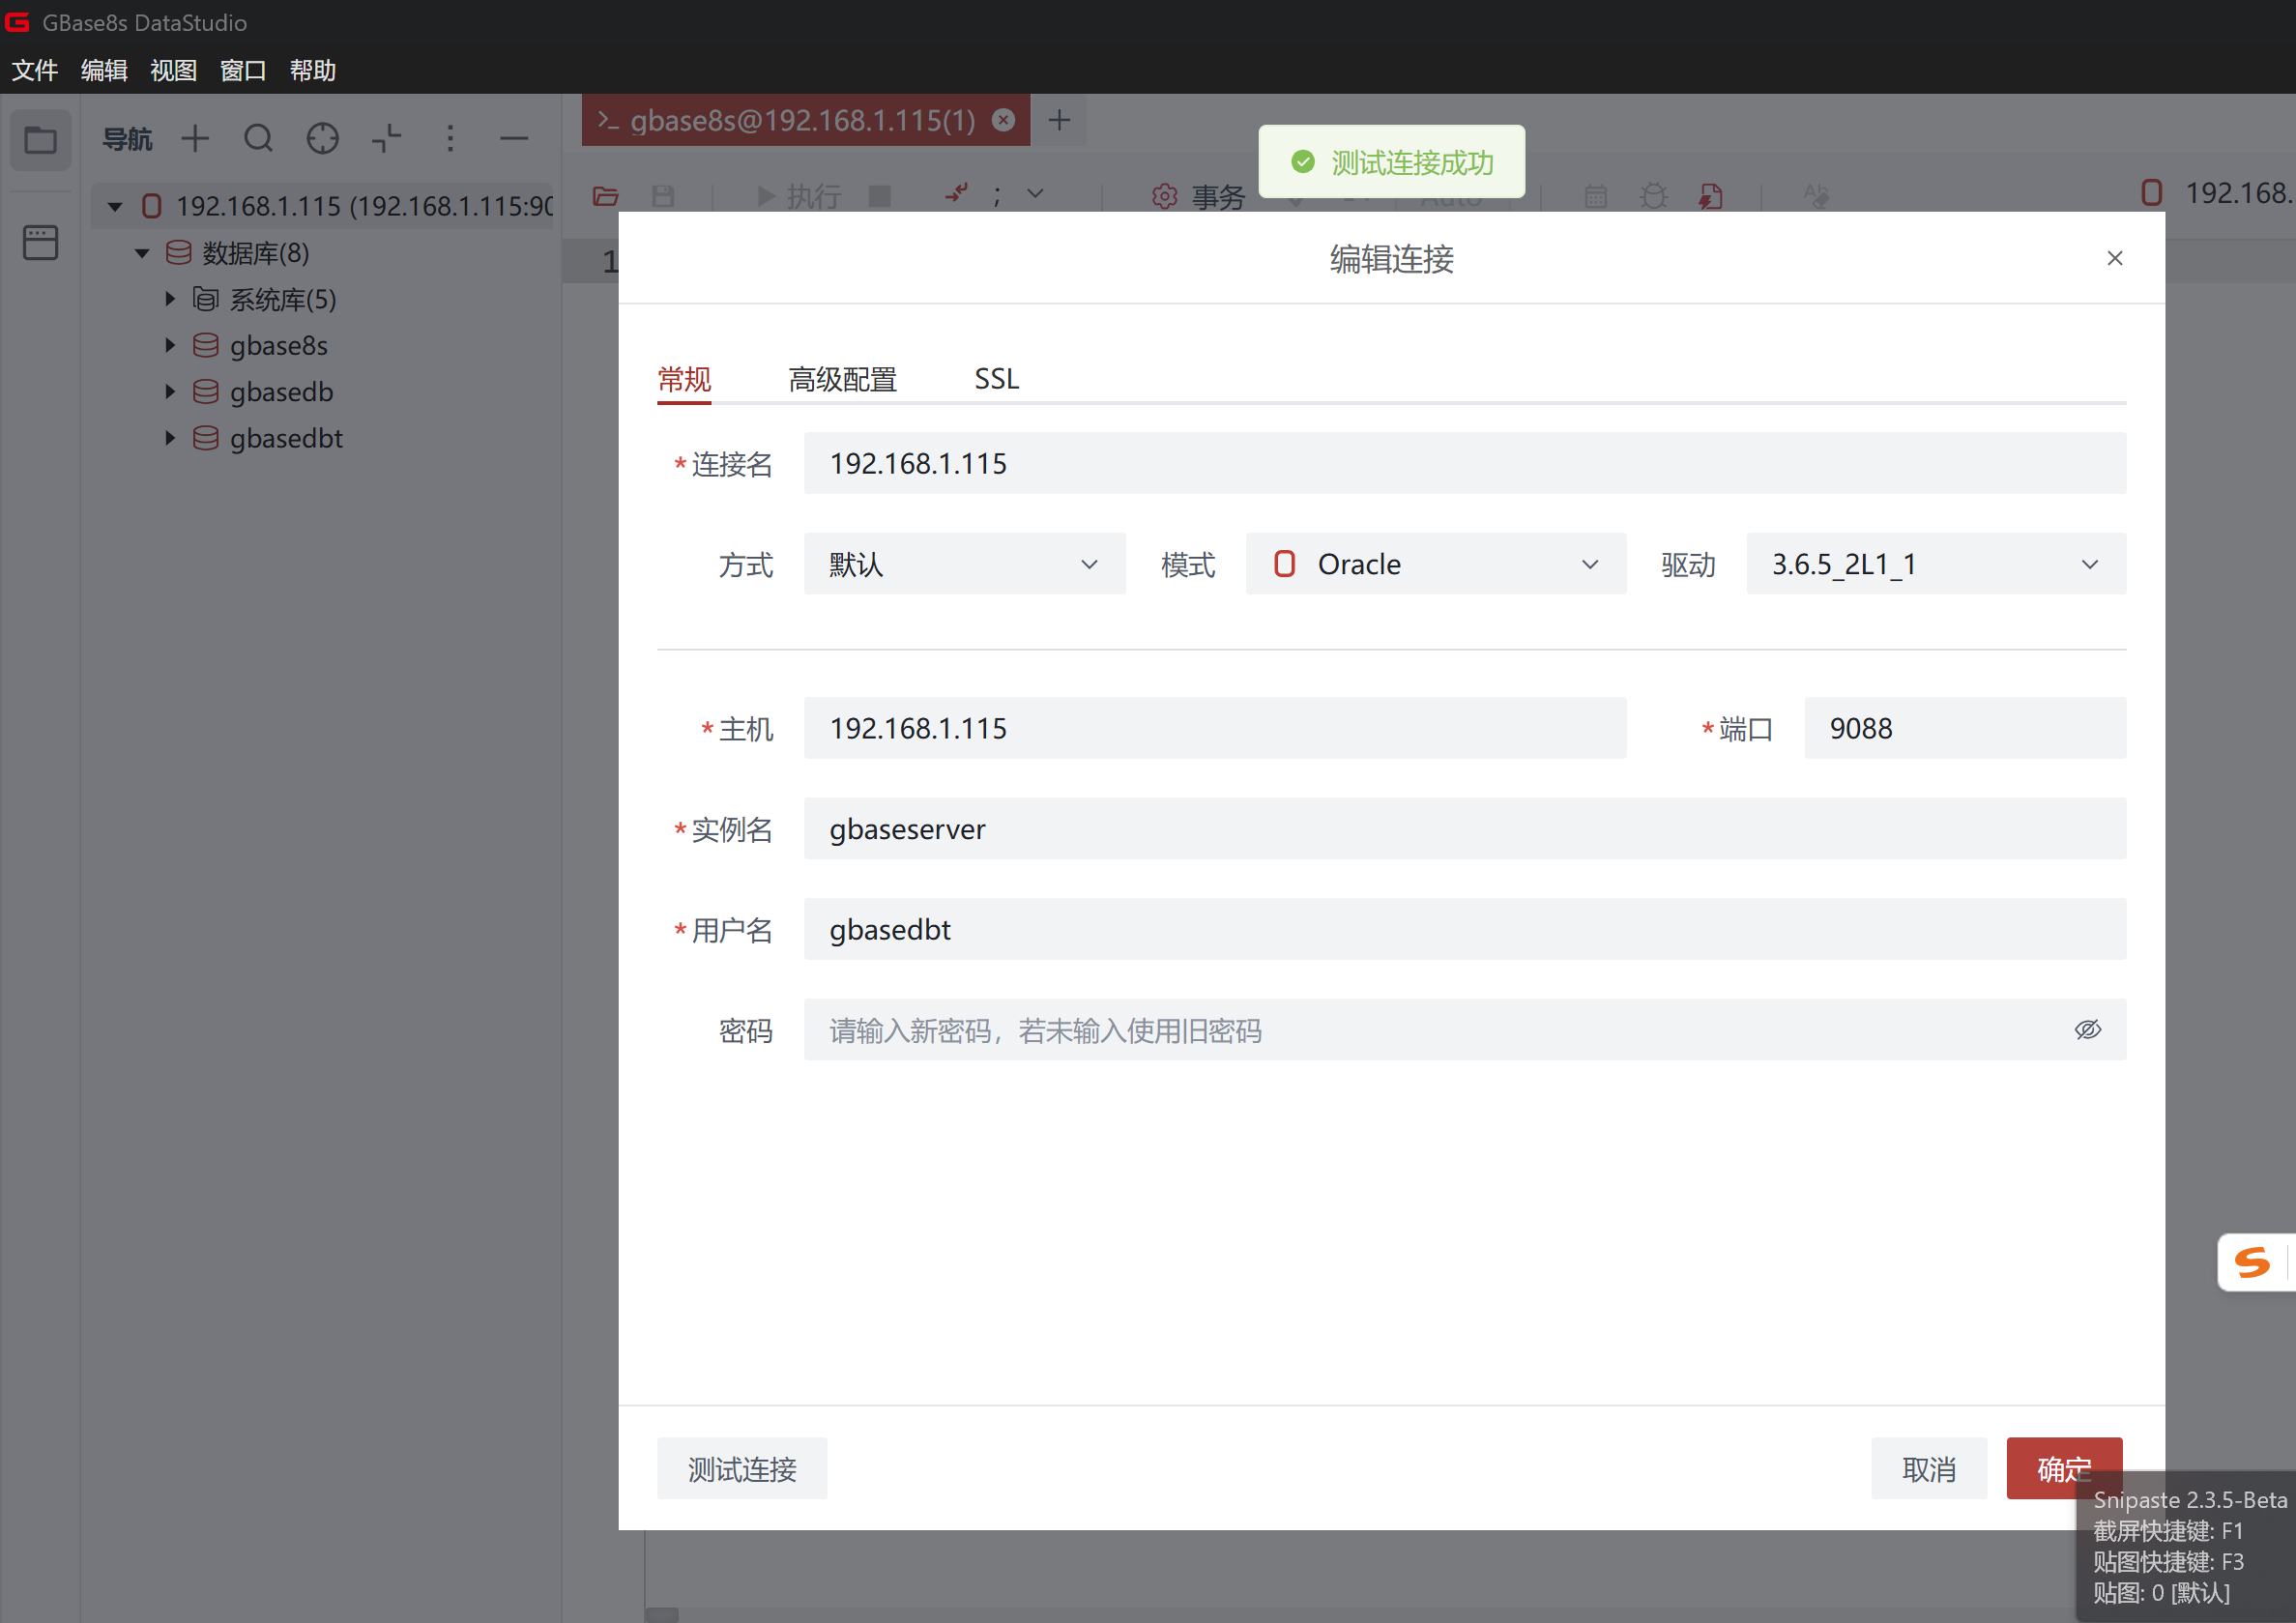2296x1623 pixels.
Task: Open the 模式 dropdown showing Oracle
Action: 1435,564
